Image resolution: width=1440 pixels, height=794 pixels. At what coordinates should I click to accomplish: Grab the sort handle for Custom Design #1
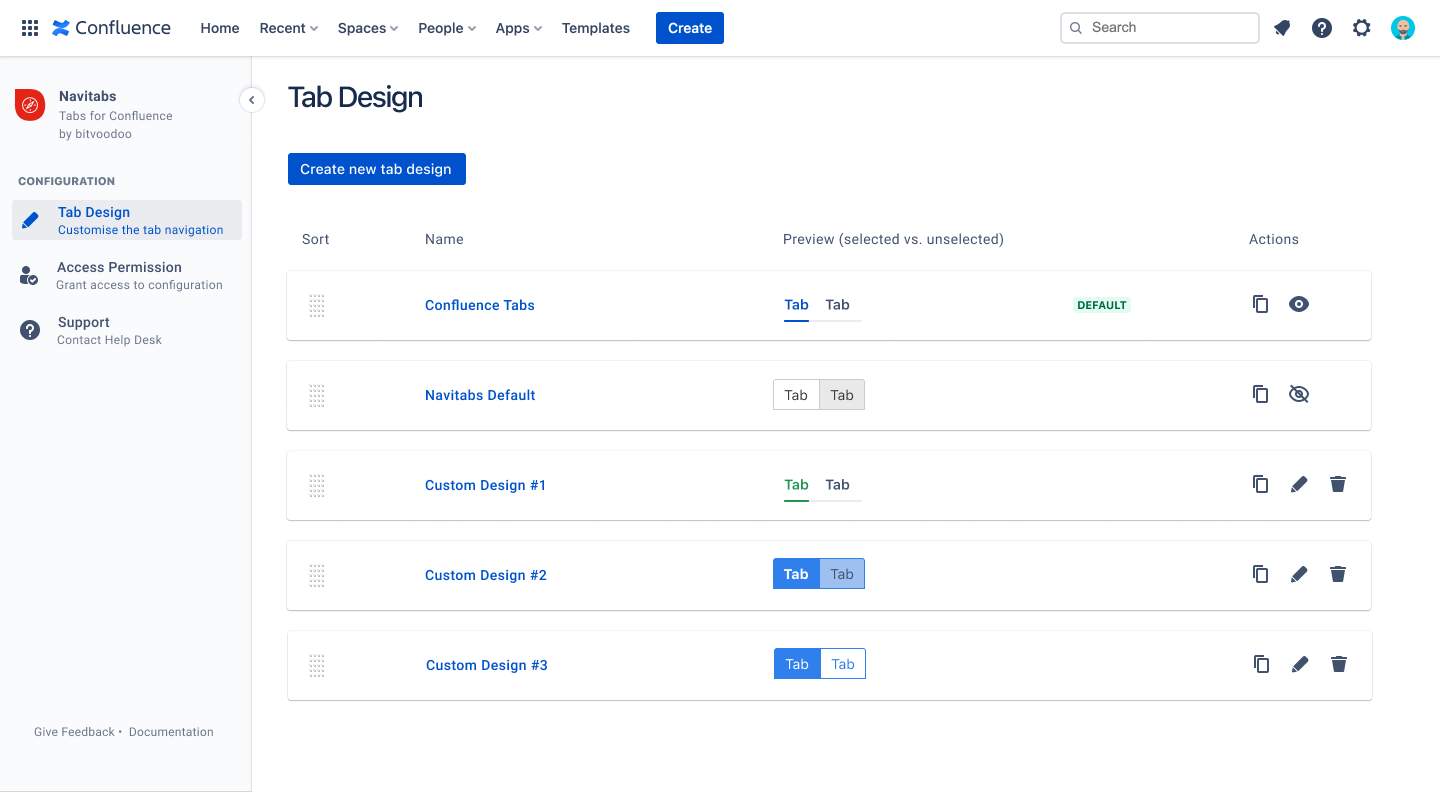tap(317, 486)
